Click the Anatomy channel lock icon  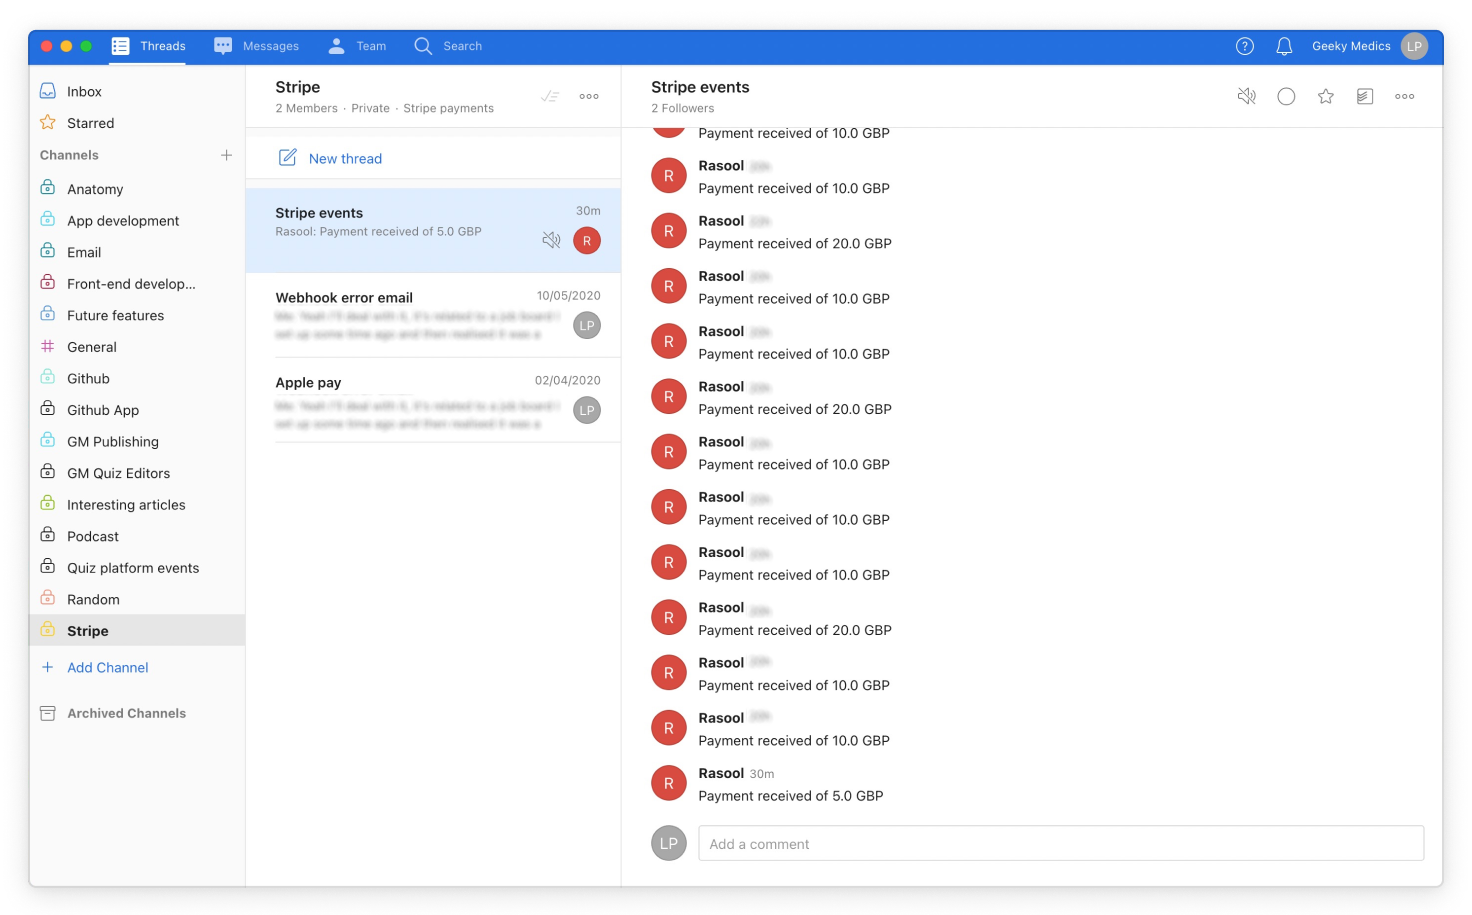pyautogui.click(x=47, y=187)
